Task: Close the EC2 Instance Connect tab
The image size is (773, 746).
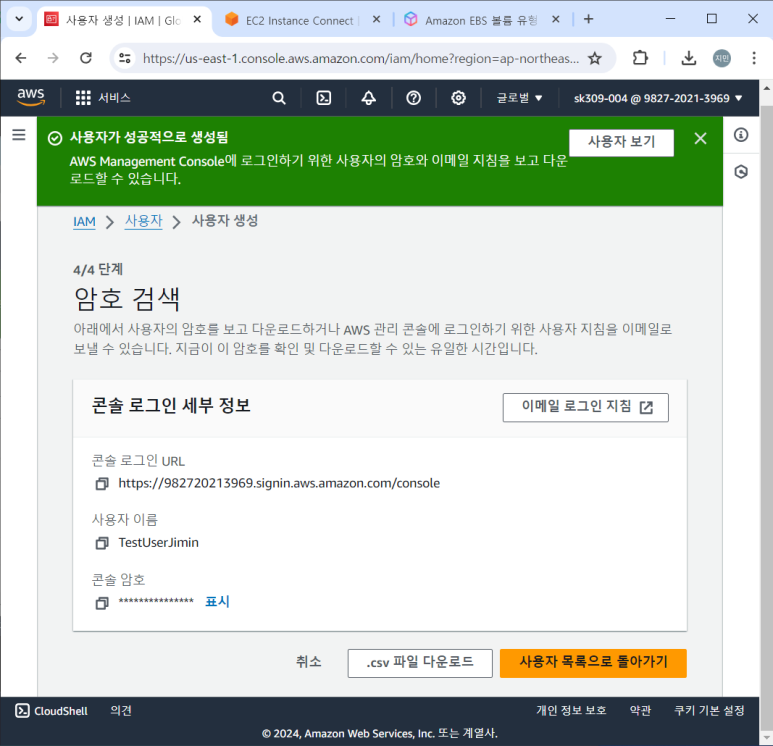Action: (376, 20)
